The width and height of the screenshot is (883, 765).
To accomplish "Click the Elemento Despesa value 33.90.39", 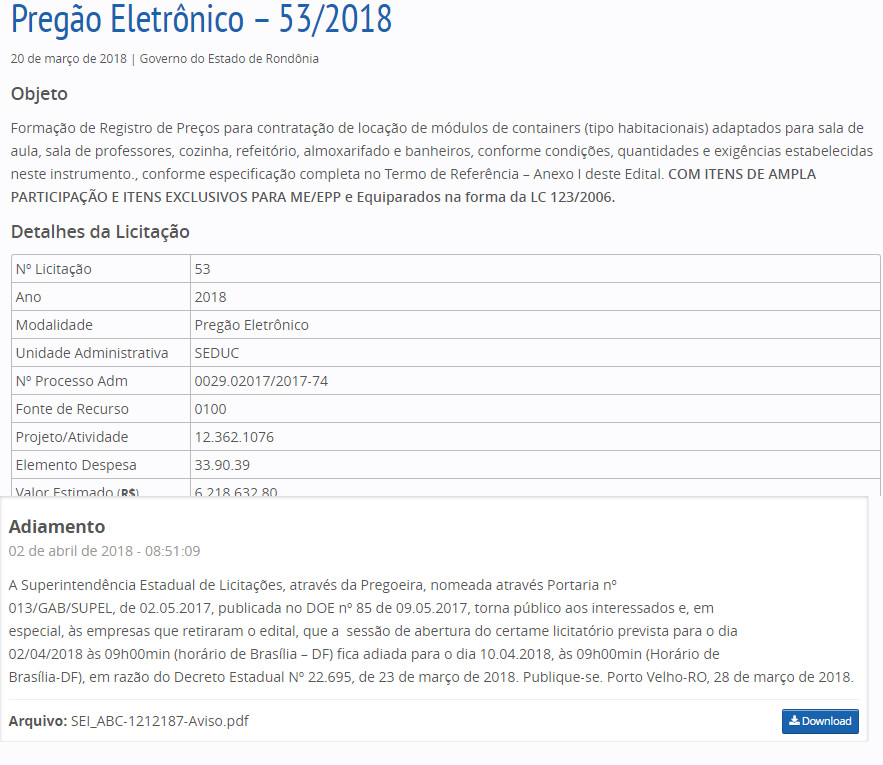I will (x=221, y=465).
